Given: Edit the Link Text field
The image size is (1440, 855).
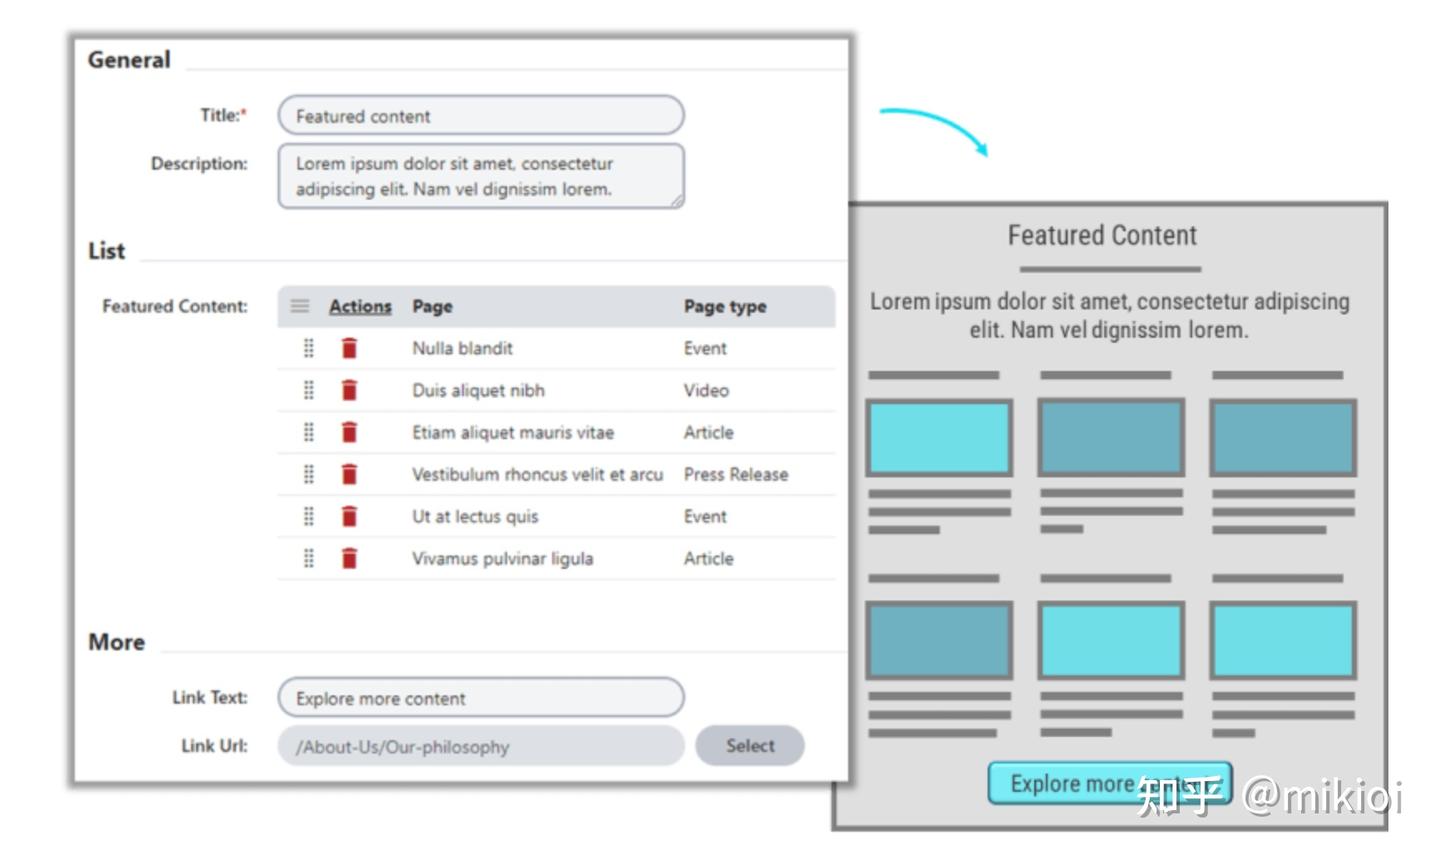Looking at the screenshot, I should 481,697.
